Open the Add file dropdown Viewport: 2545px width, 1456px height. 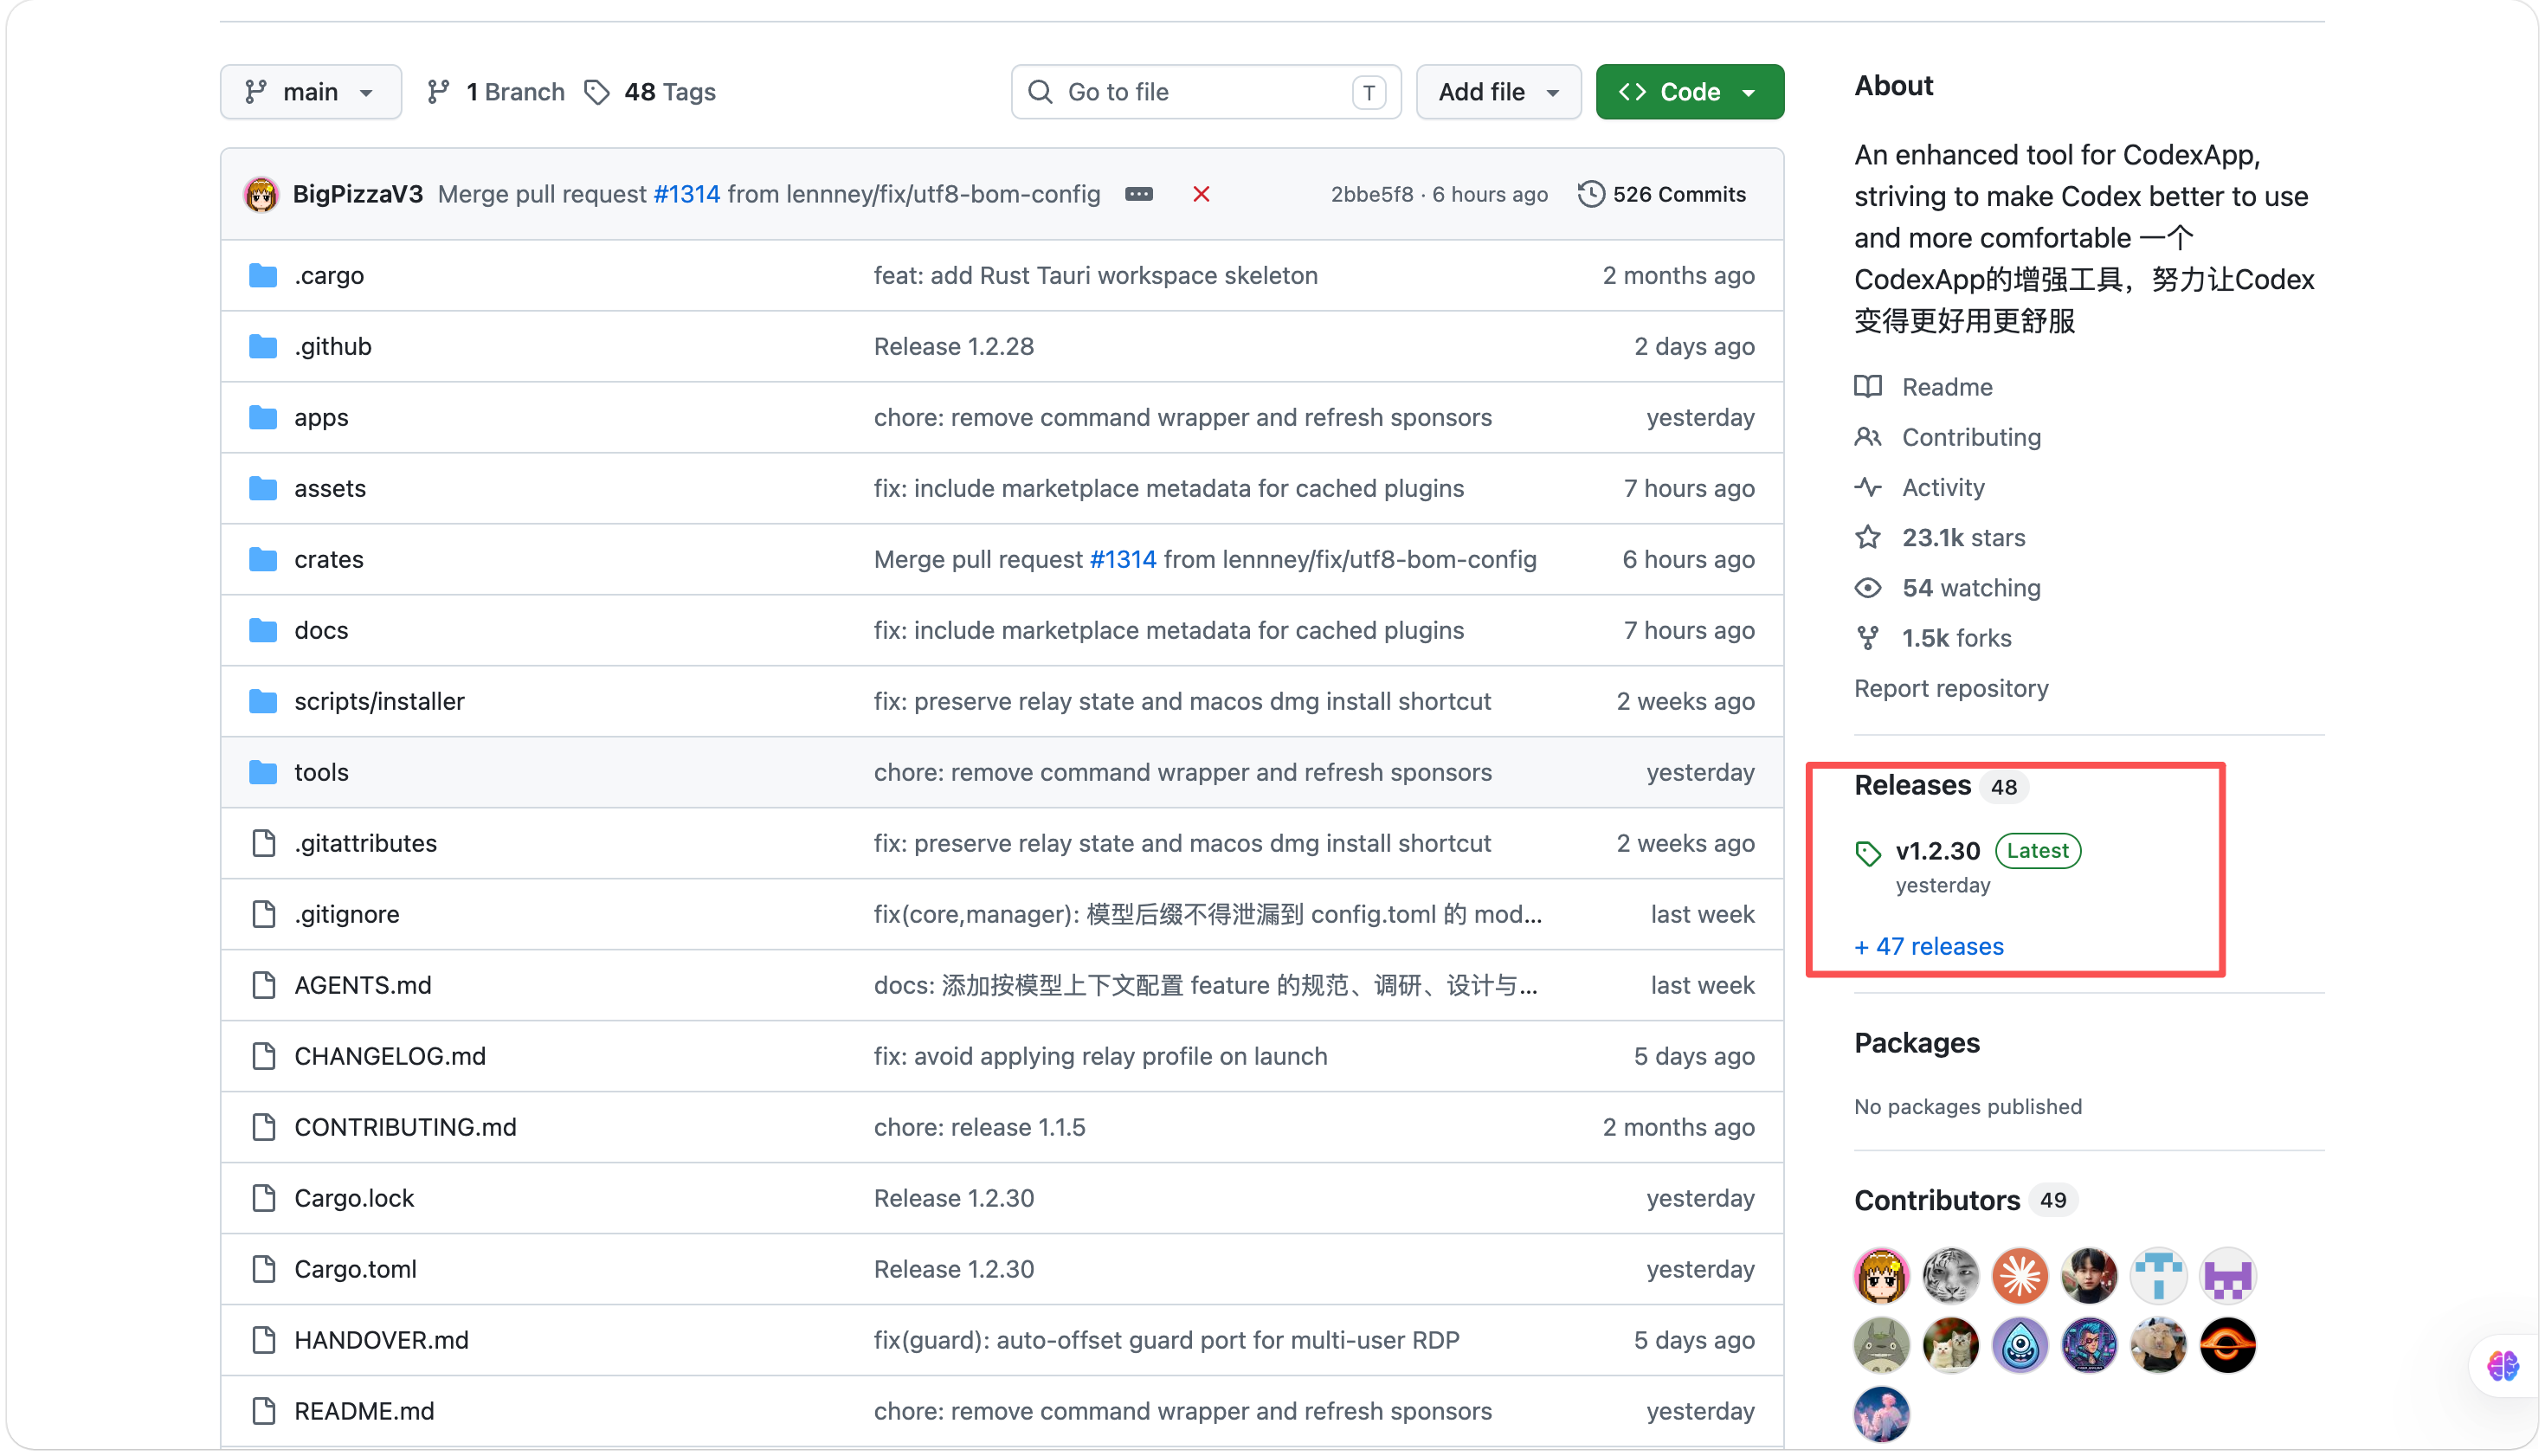point(1498,92)
